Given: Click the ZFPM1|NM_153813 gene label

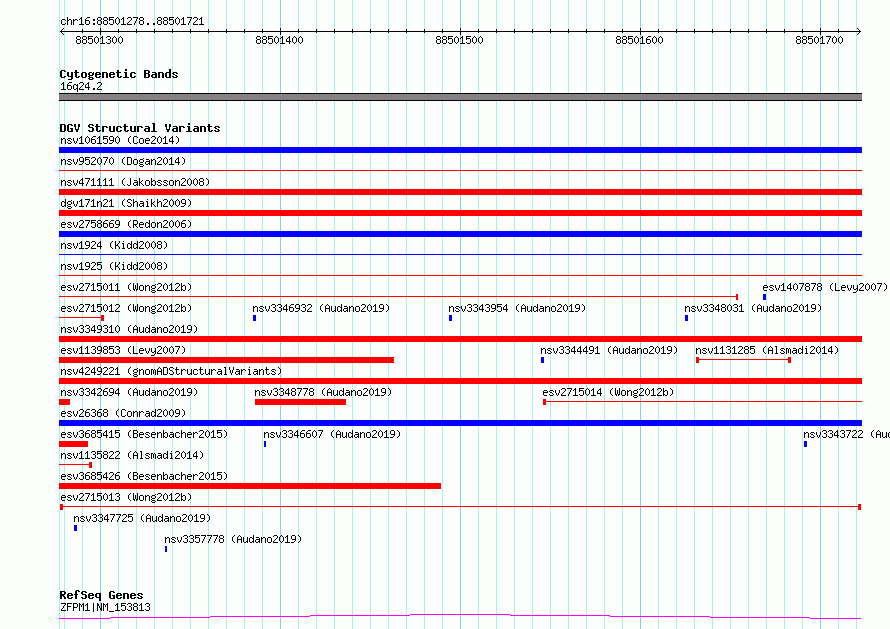Looking at the screenshot, I should pyautogui.click(x=106, y=607).
